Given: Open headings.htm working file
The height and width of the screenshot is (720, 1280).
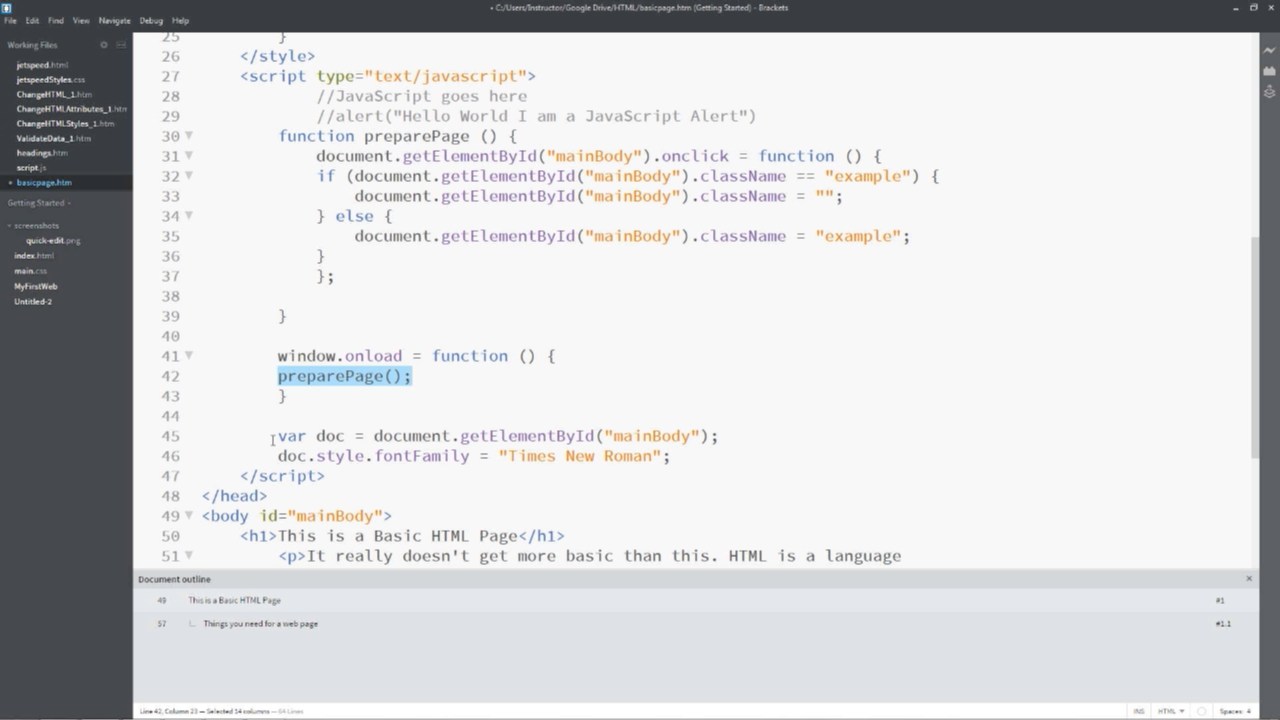Looking at the screenshot, I should point(42,153).
